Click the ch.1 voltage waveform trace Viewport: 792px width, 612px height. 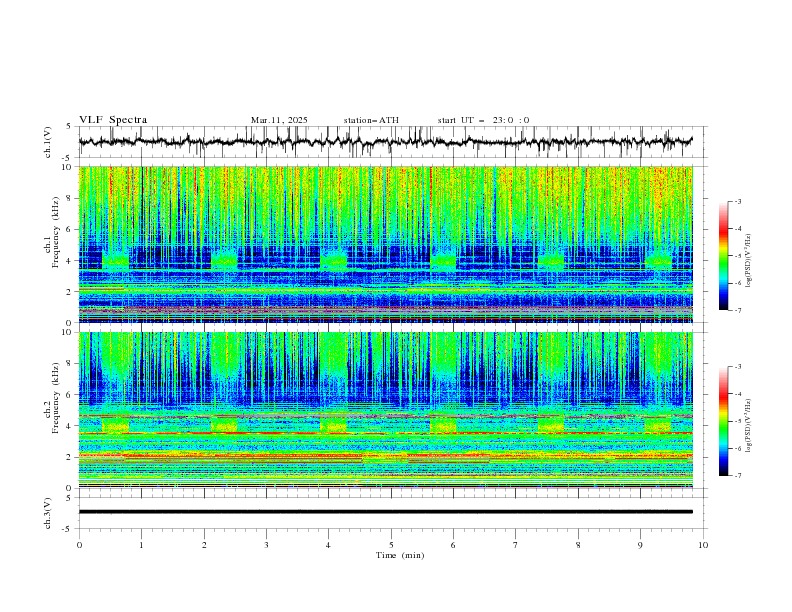coord(385,142)
